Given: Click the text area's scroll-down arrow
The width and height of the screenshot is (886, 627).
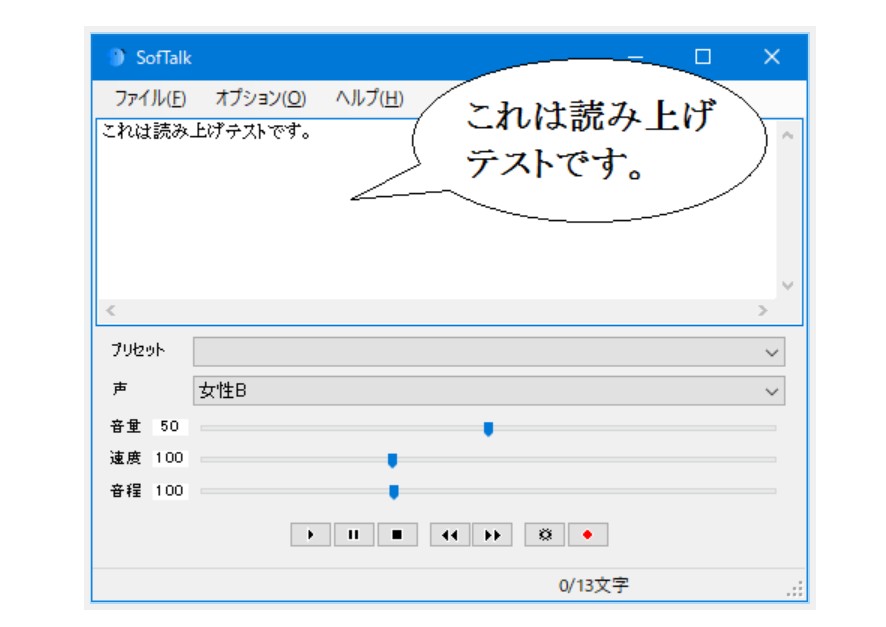Looking at the screenshot, I should point(788,285).
